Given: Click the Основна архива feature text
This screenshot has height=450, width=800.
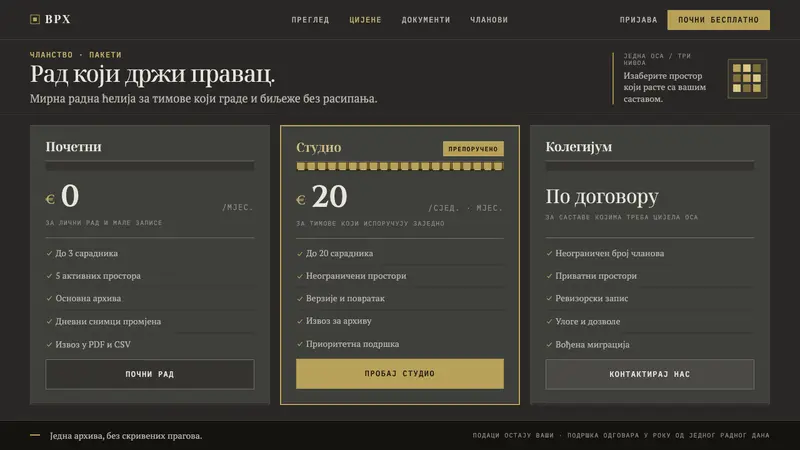Looking at the screenshot, I should pos(88,298).
